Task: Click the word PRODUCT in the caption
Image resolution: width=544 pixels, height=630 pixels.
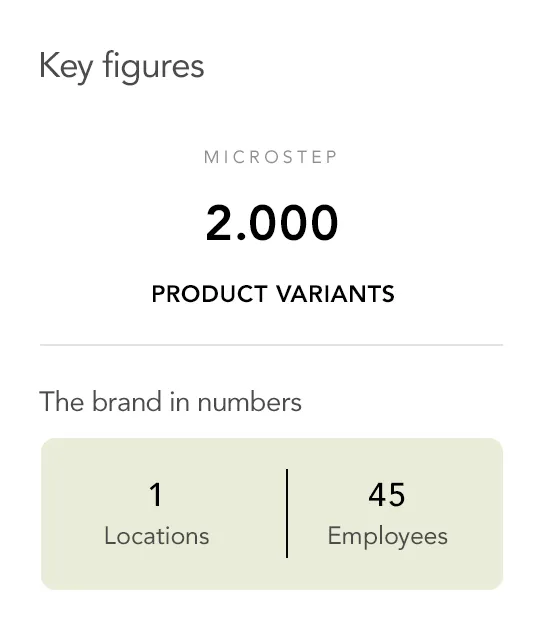Action: (x=209, y=294)
